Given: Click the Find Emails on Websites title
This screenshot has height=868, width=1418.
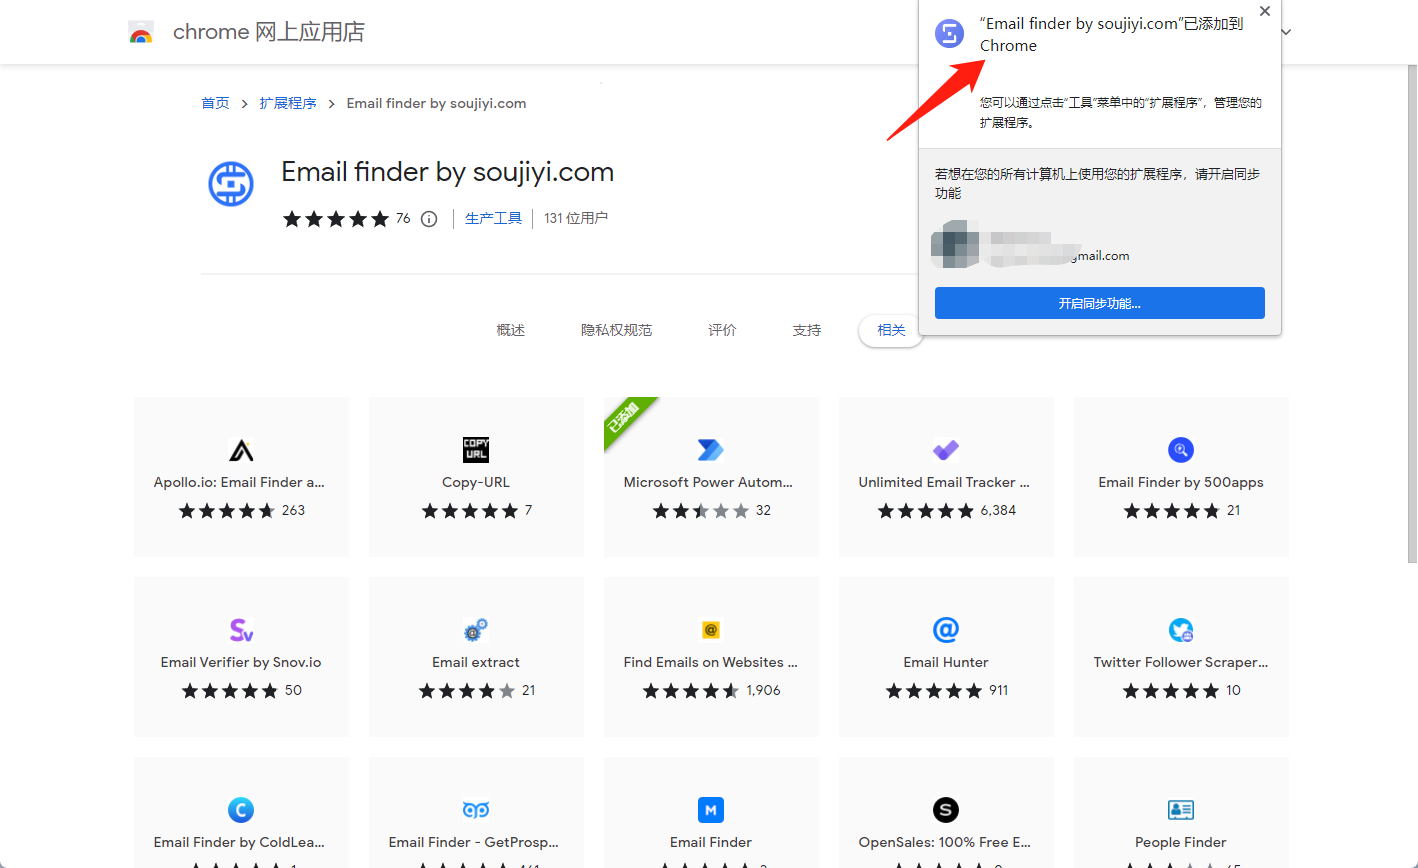Looking at the screenshot, I should tap(711, 662).
